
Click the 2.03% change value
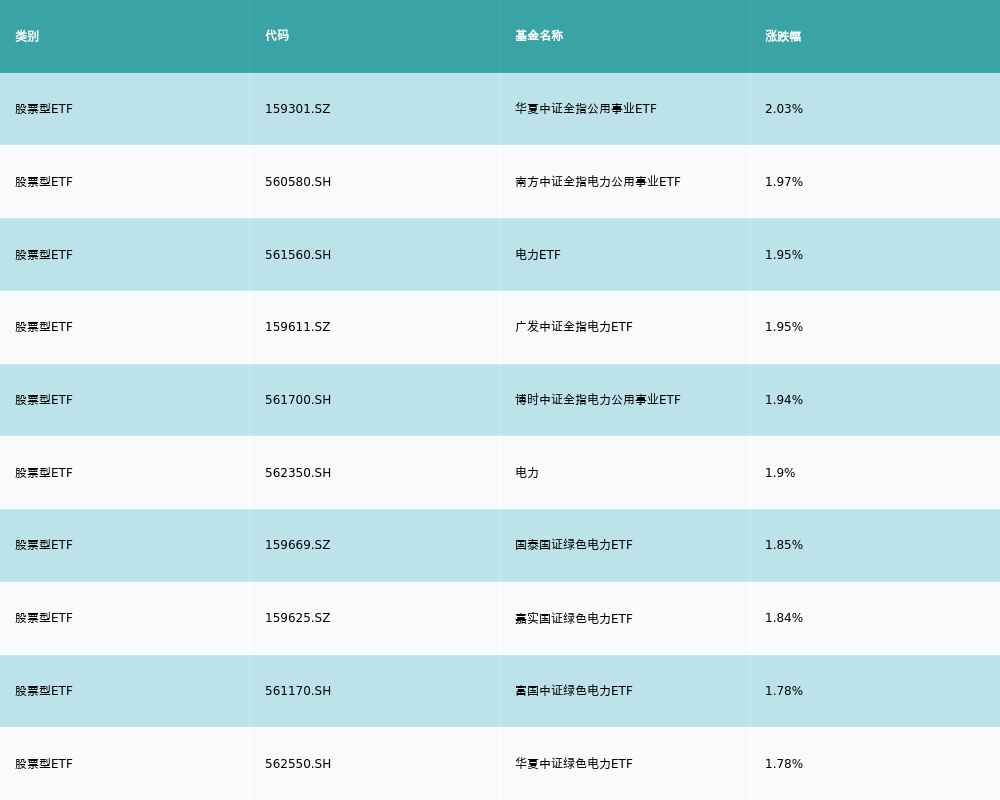click(784, 109)
